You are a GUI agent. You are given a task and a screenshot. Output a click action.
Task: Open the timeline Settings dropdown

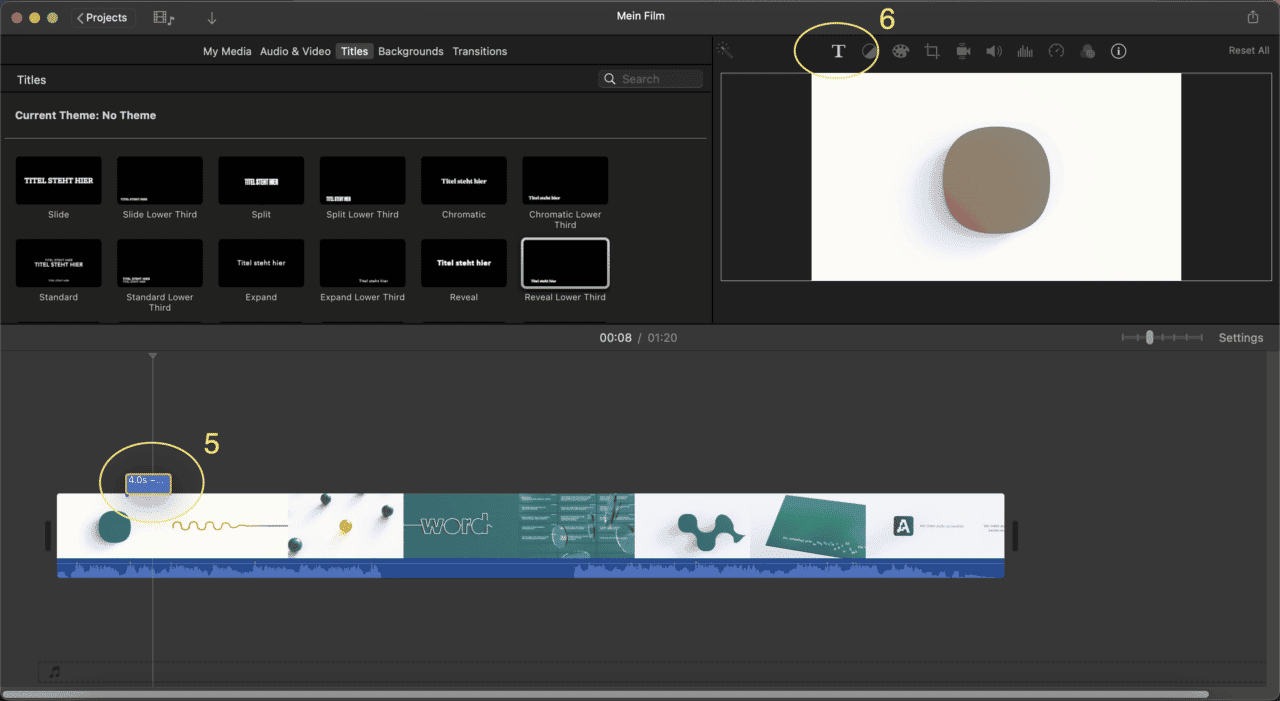click(1240, 338)
